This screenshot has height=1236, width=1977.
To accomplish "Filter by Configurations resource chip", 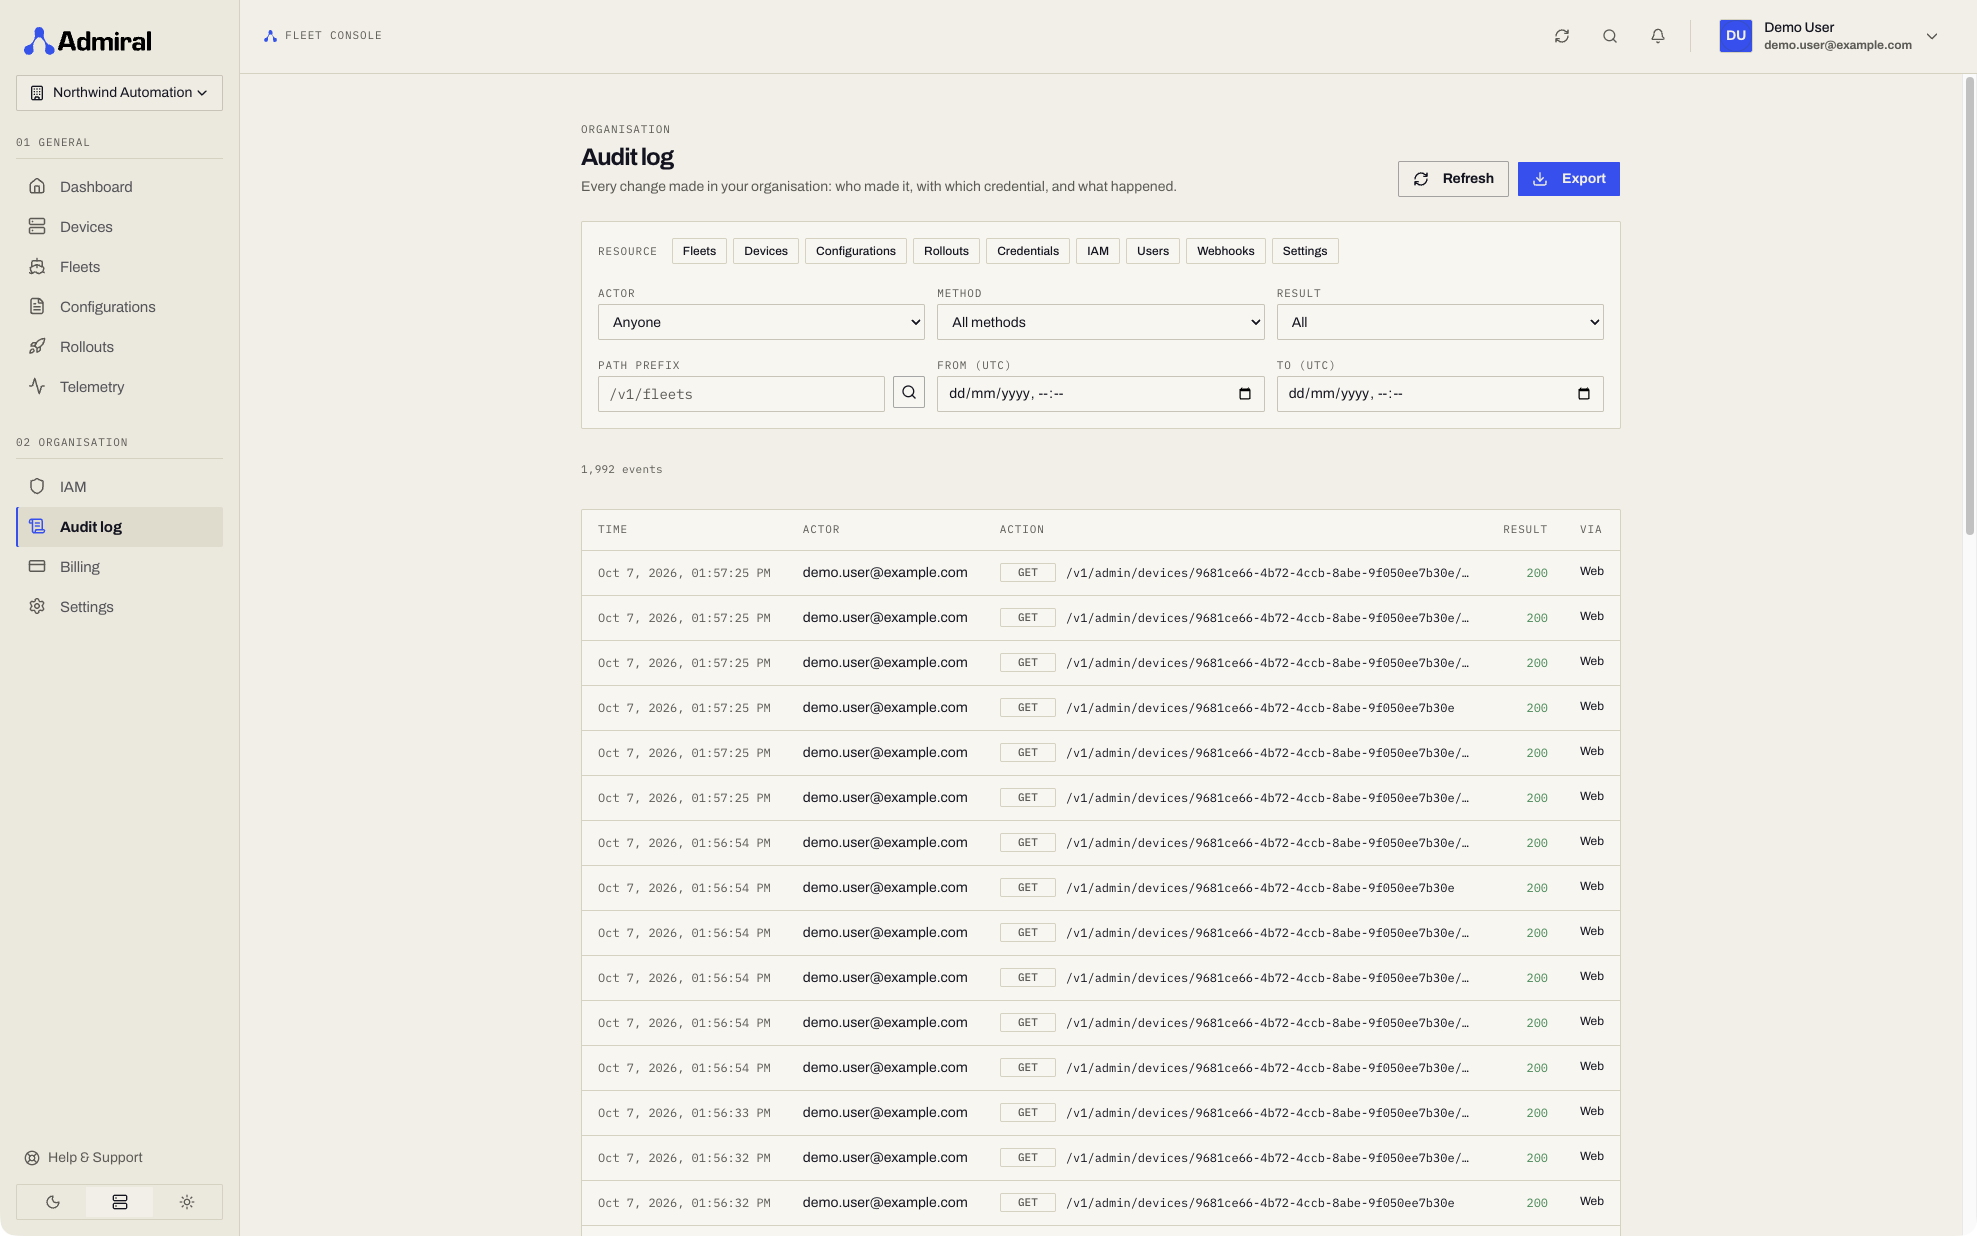I will (856, 251).
